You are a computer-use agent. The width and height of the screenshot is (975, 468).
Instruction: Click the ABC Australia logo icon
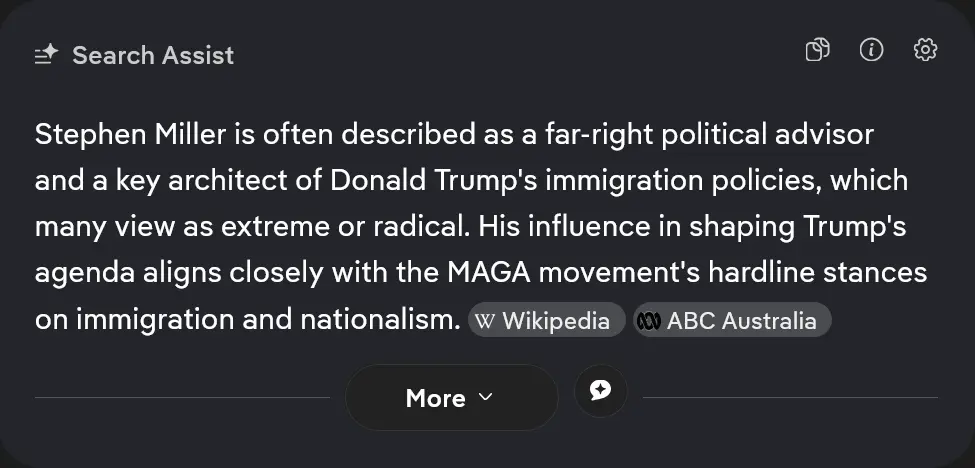(x=649, y=321)
